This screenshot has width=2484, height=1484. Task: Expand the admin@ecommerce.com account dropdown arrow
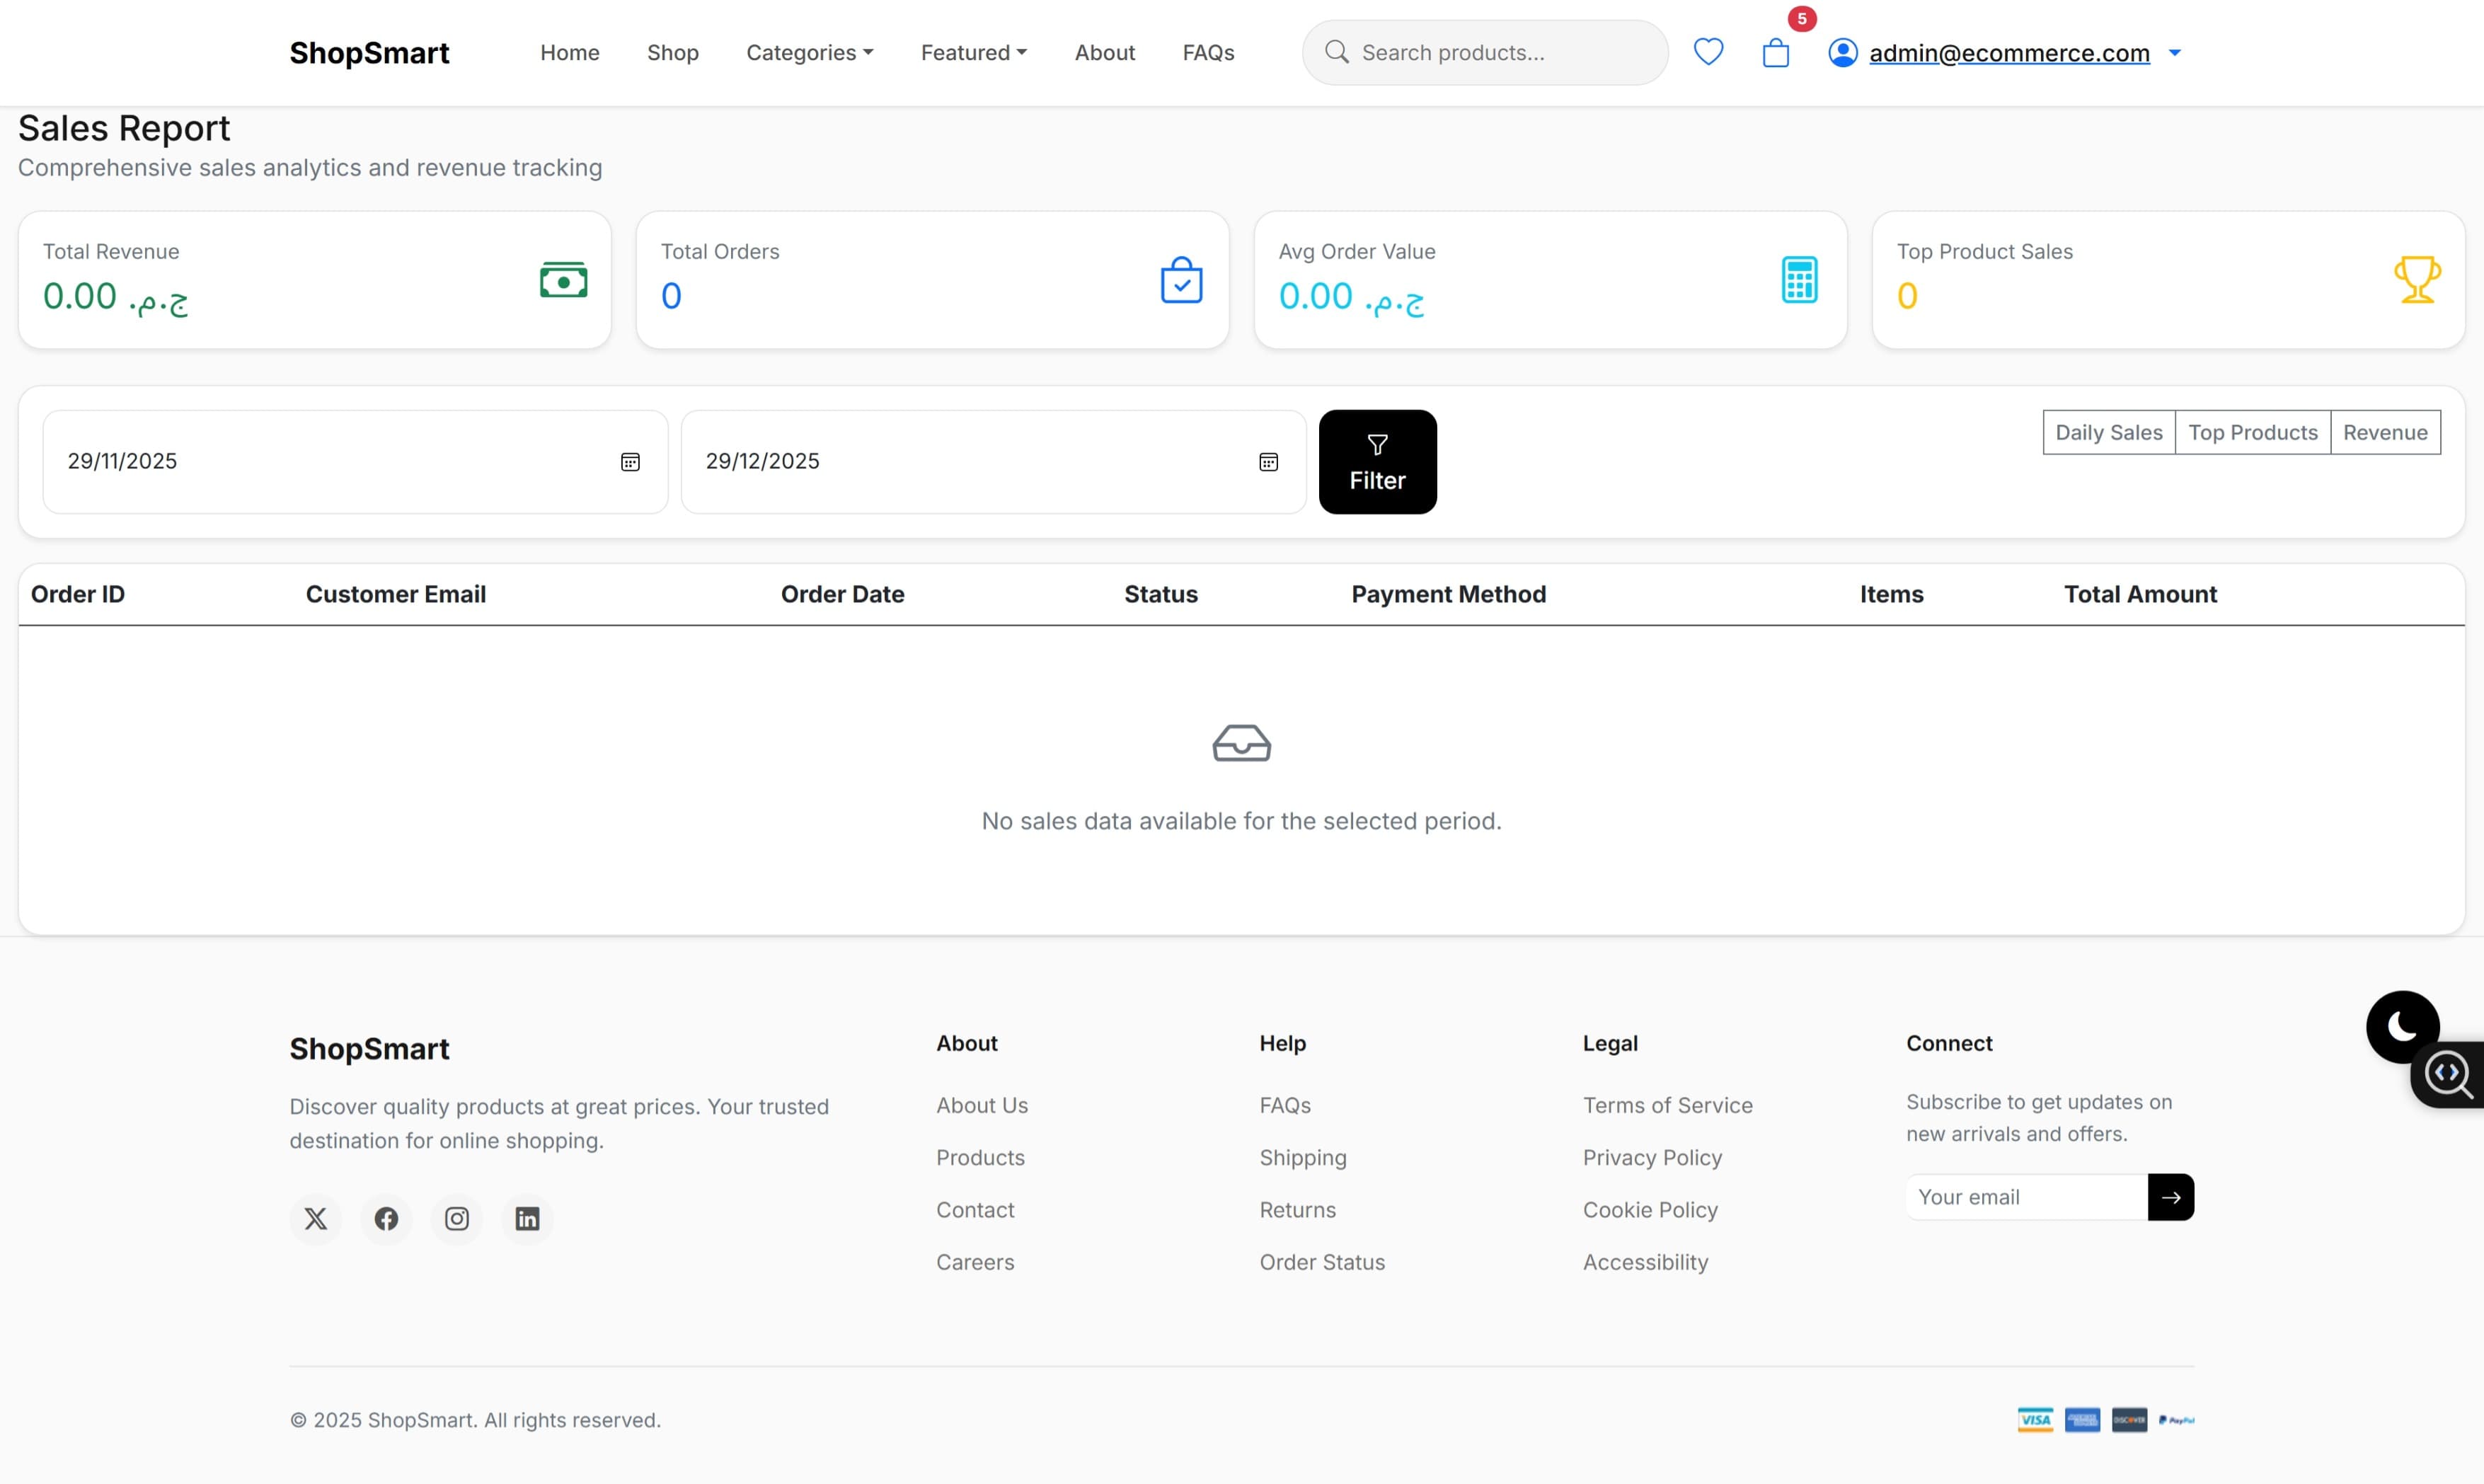2174,53
